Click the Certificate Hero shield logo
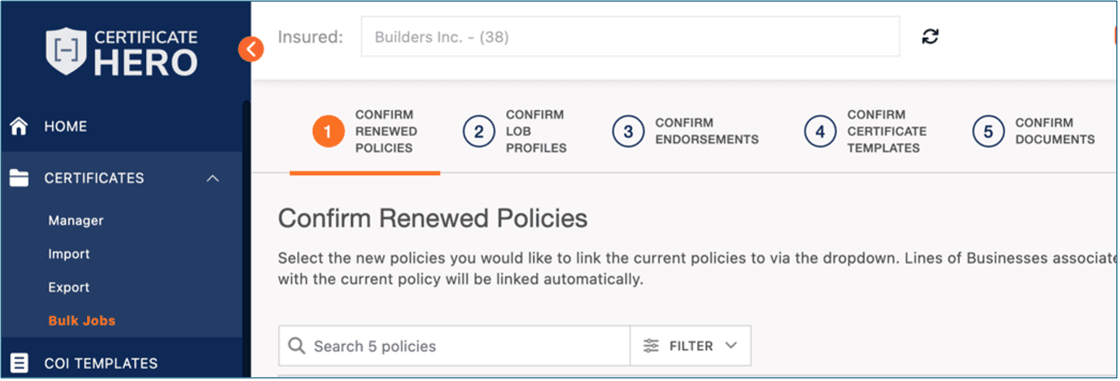 tap(65, 51)
